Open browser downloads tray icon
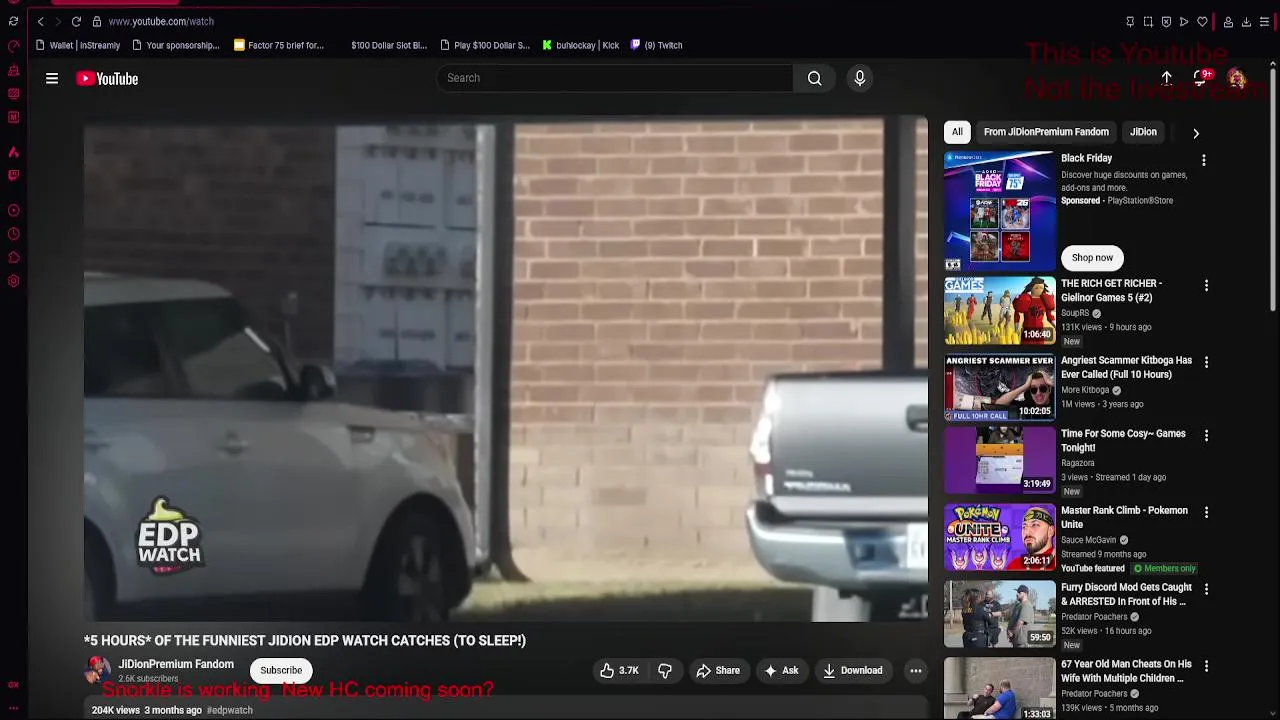1280x720 pixels. click(1246, 21)
